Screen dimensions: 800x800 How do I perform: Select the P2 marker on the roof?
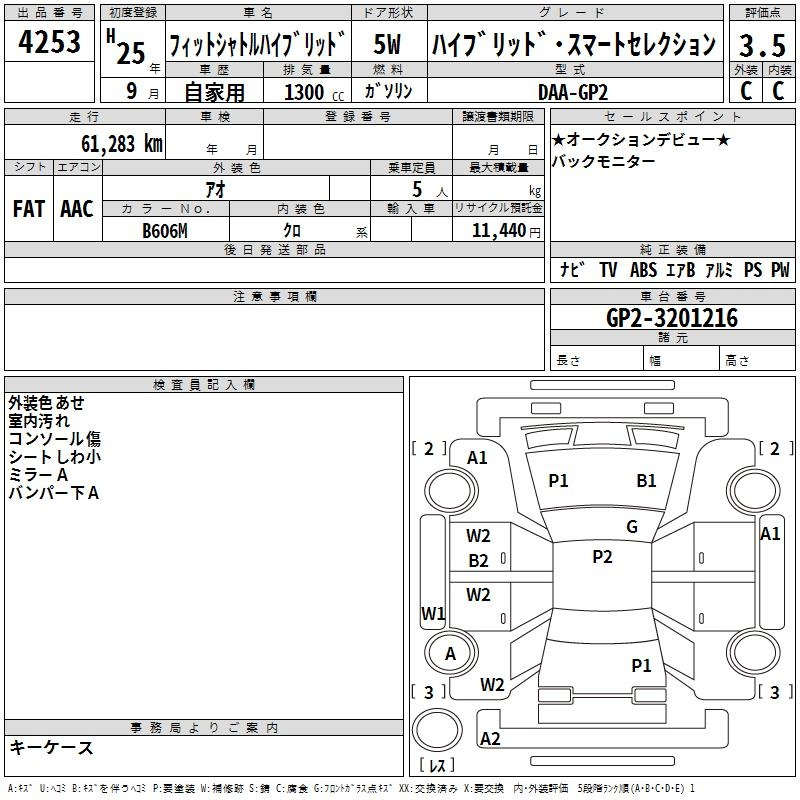tap(602, 557)
